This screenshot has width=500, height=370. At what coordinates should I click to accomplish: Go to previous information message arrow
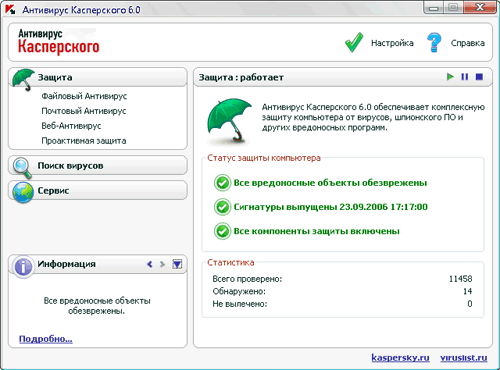[x=150, y=264]
